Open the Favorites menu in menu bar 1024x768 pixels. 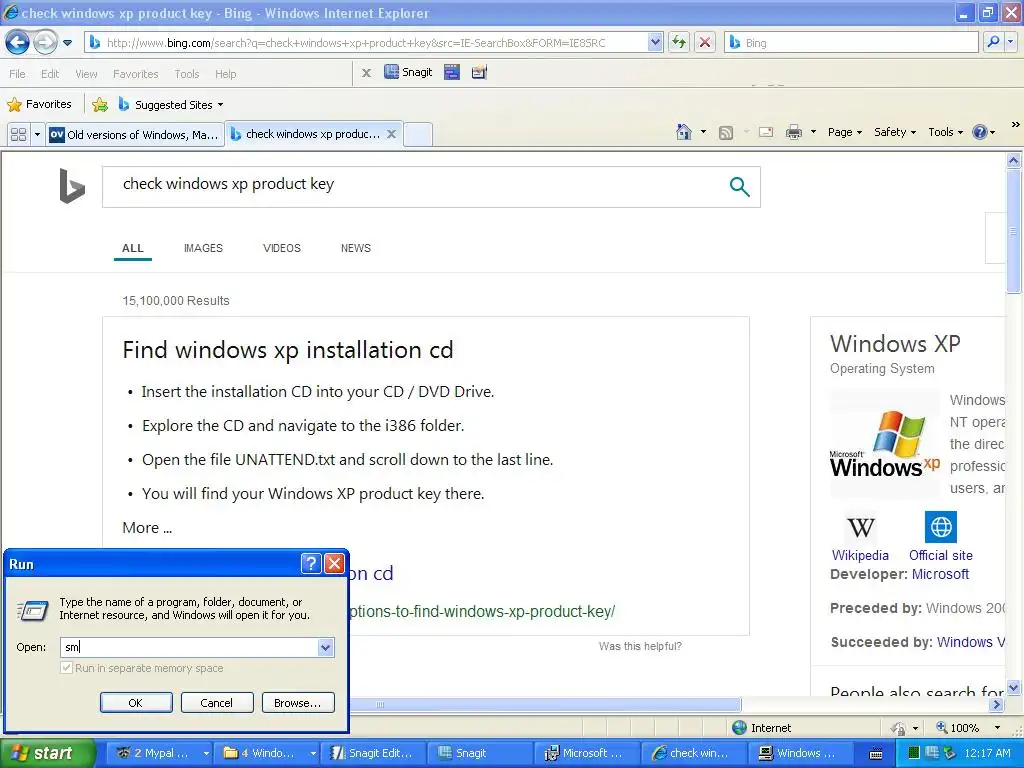pos(135,74)
